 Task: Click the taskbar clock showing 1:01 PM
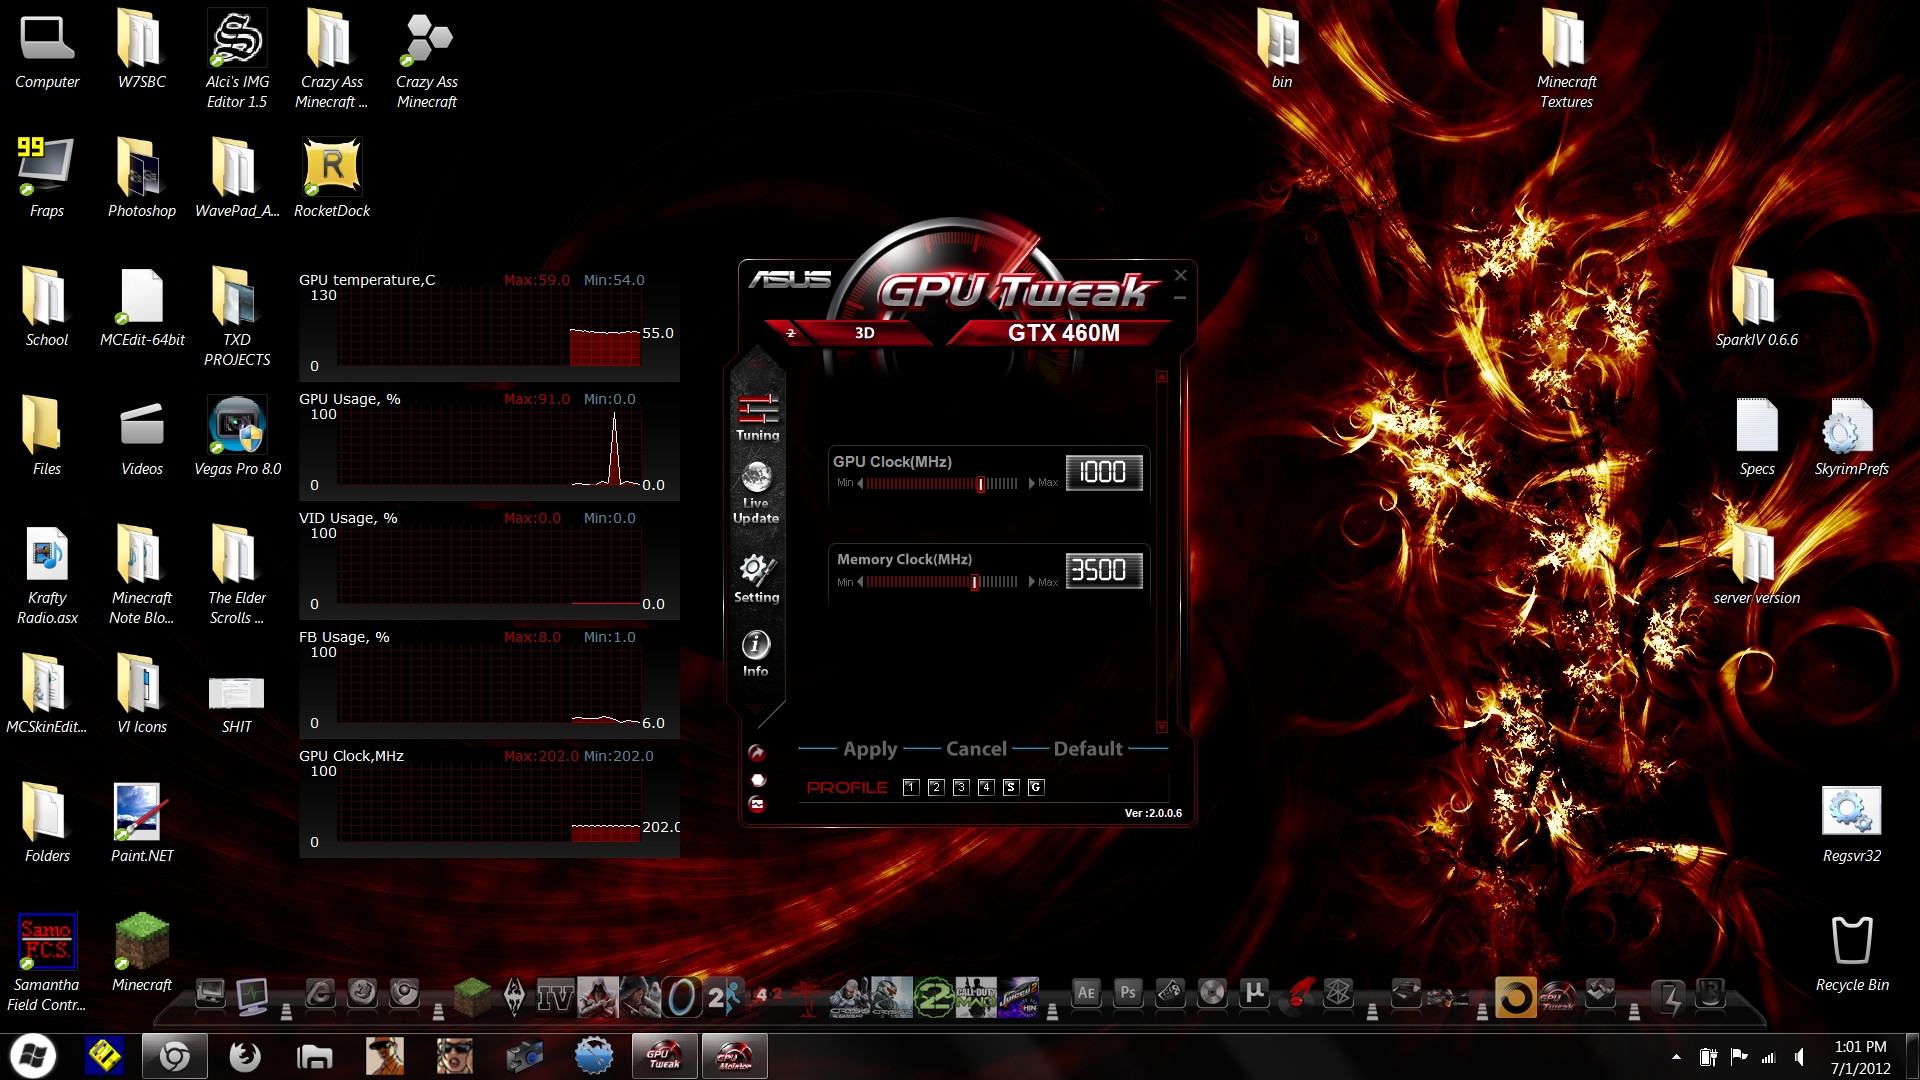coord(1860,1057)
